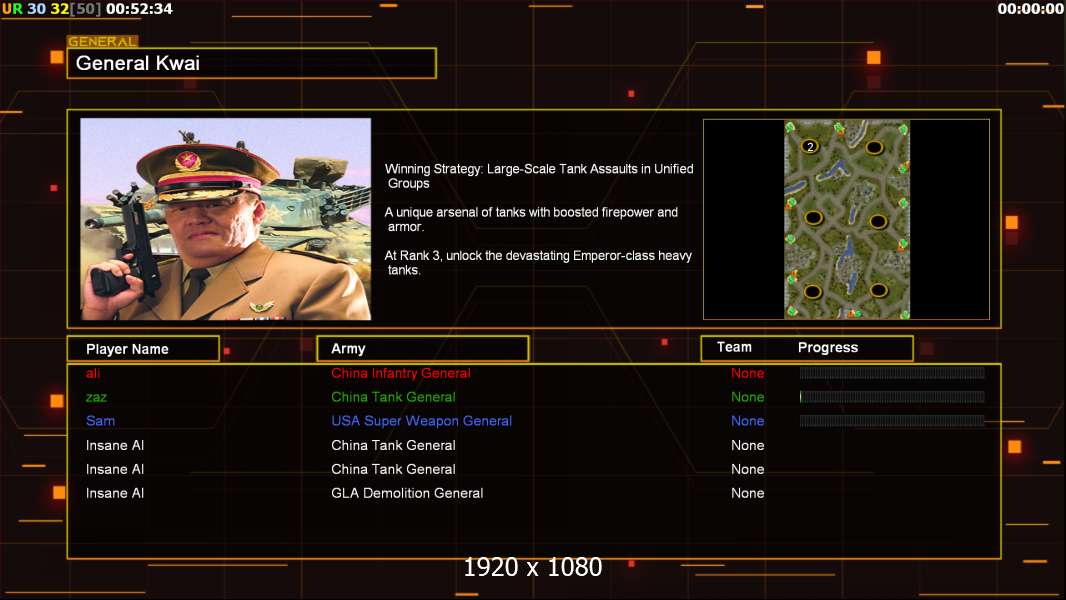Click ali's loading progress bar
Viewport: 1066px width, 600px height.
892,372
